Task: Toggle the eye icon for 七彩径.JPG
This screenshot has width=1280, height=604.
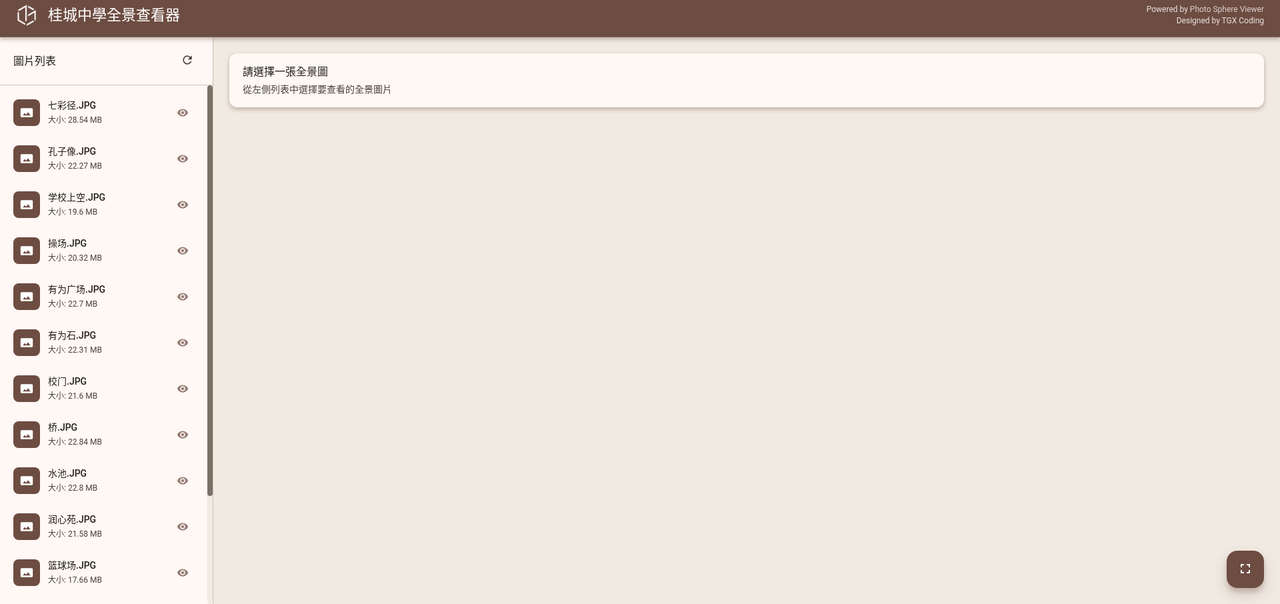Action: [182, 113]
